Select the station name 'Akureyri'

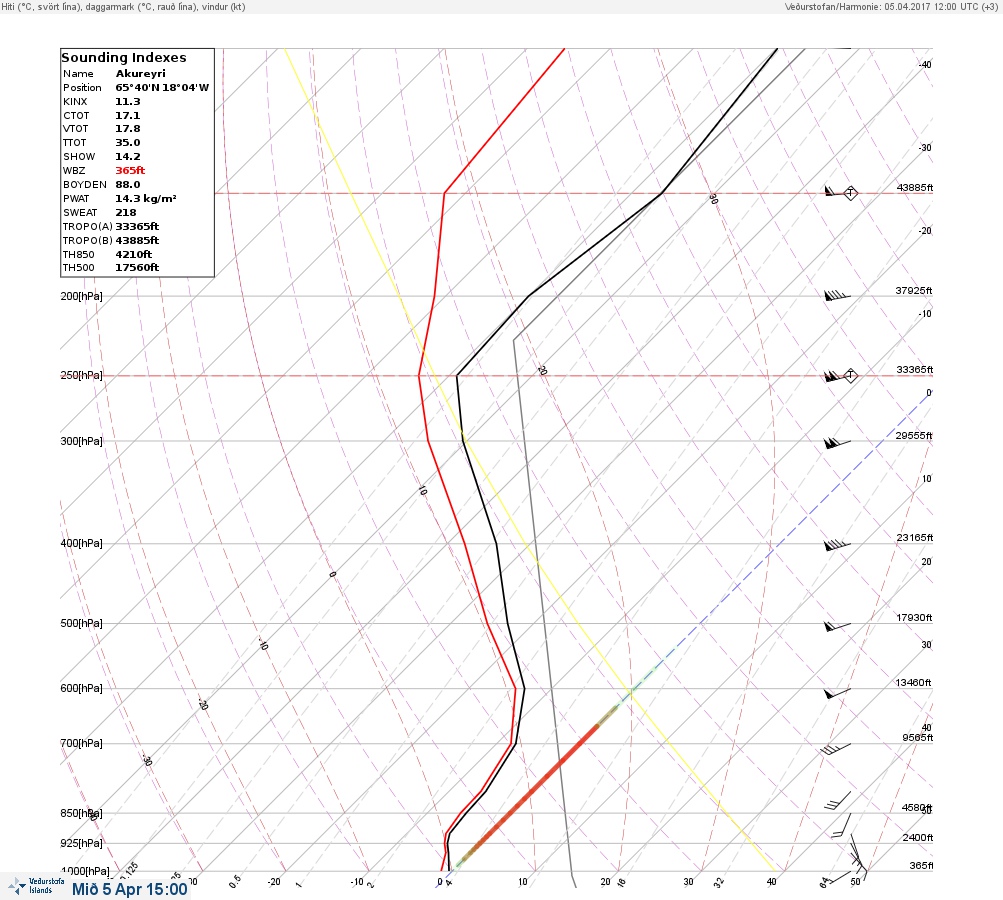coord(141,74)
